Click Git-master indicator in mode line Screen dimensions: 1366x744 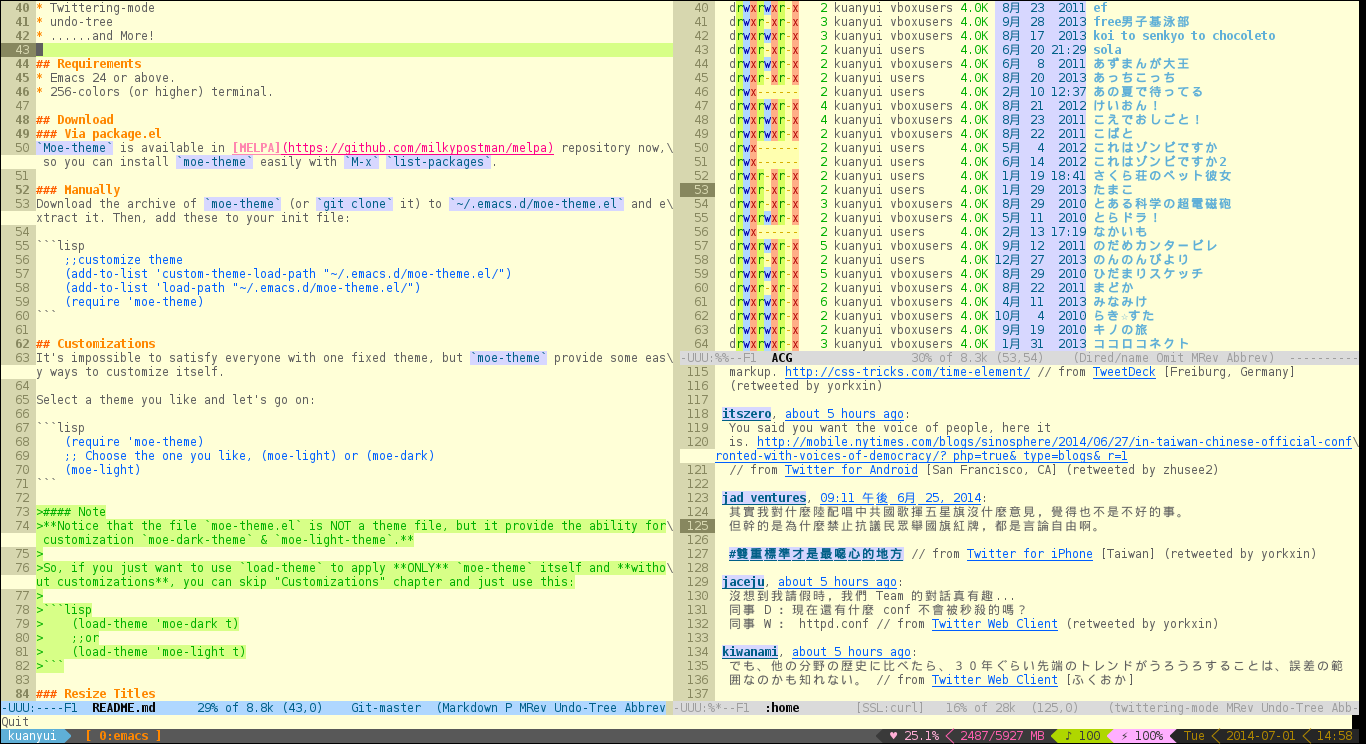point(386,708)
